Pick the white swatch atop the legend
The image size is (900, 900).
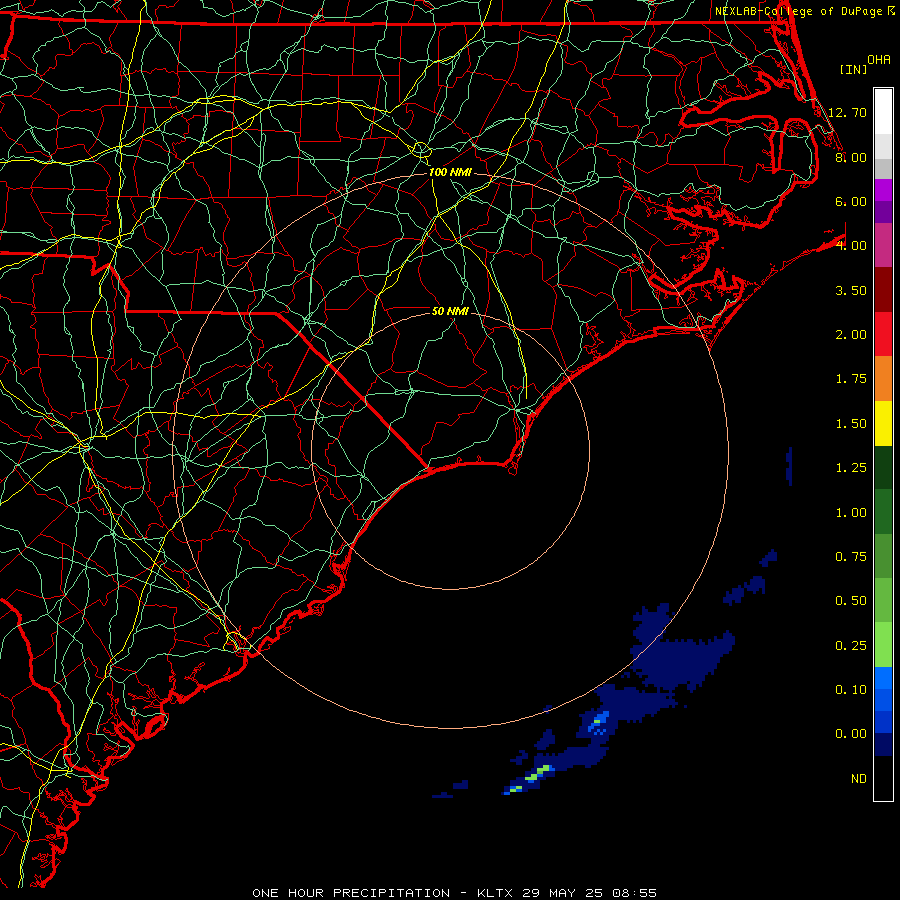point(883,111)
